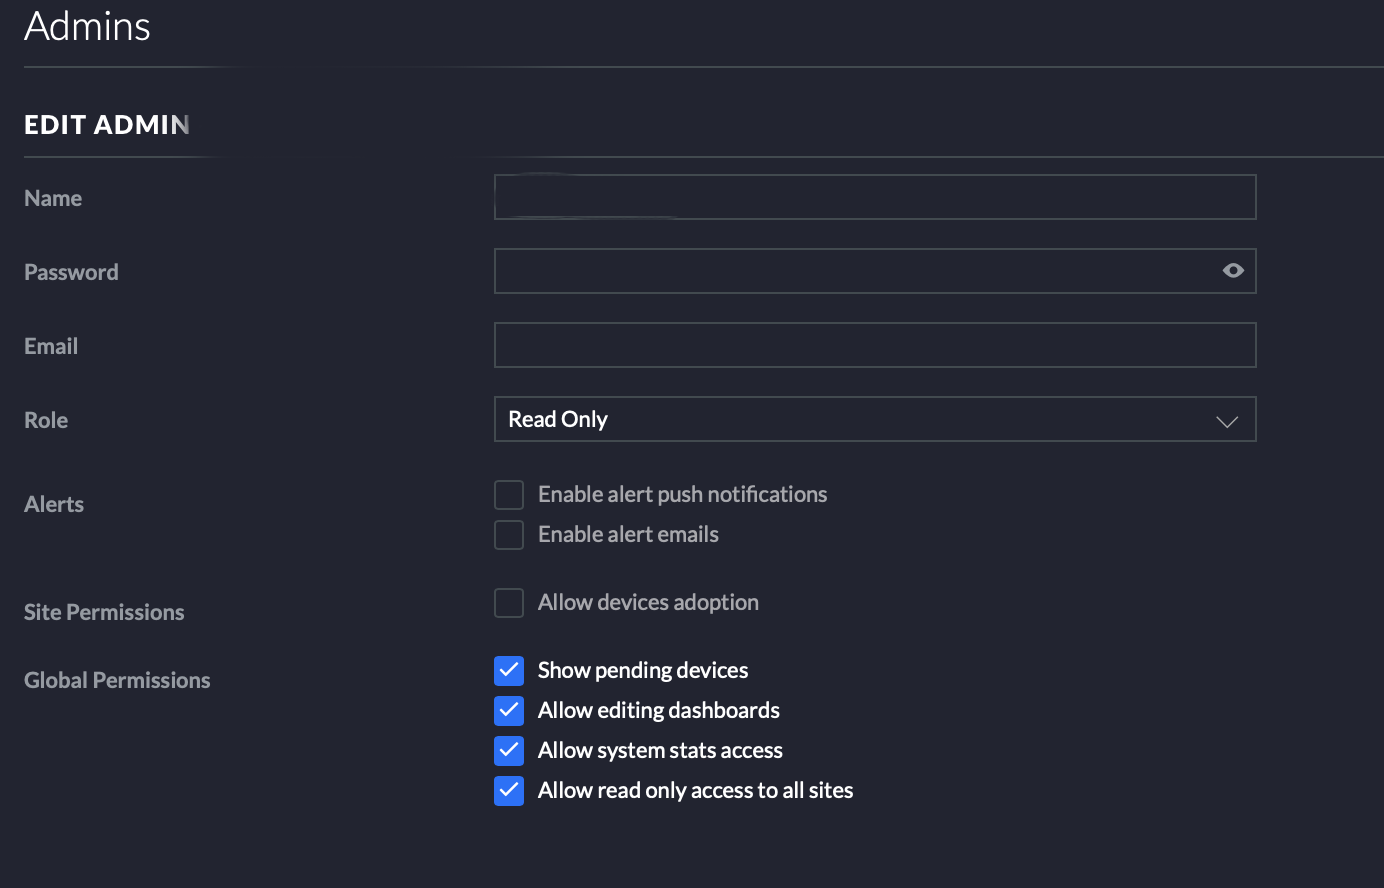
Task: Check the Allow devices adoption box
Action: [509, 603]
